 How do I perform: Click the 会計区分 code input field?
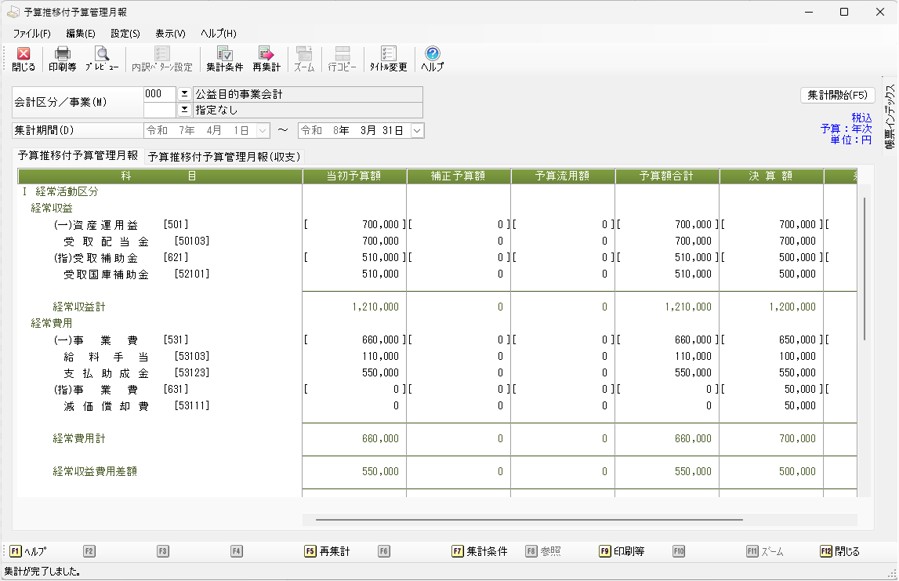(x=159, y=94)
